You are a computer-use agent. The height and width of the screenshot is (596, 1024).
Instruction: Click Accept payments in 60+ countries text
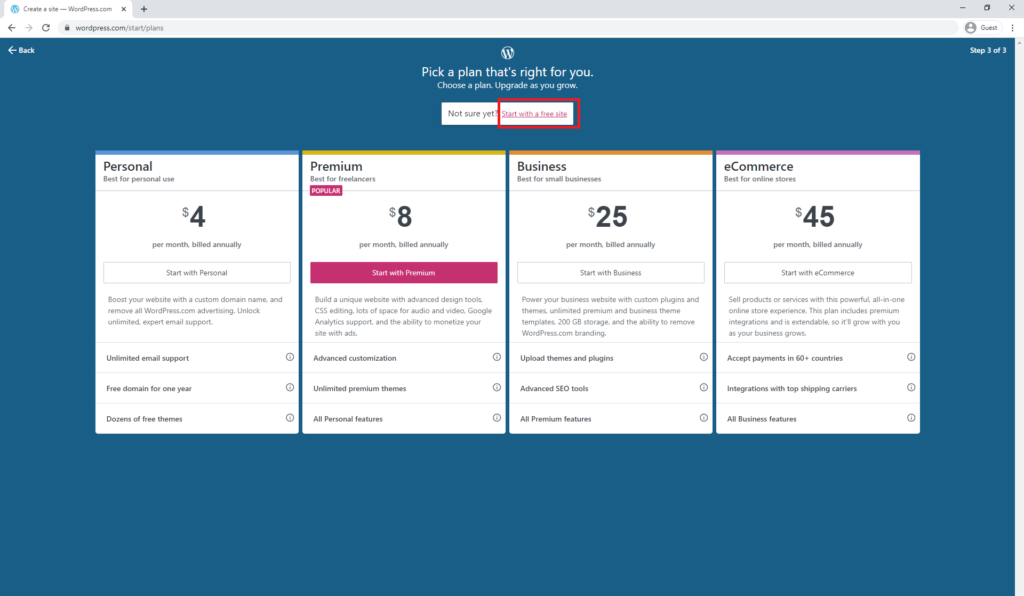point(785,358)
